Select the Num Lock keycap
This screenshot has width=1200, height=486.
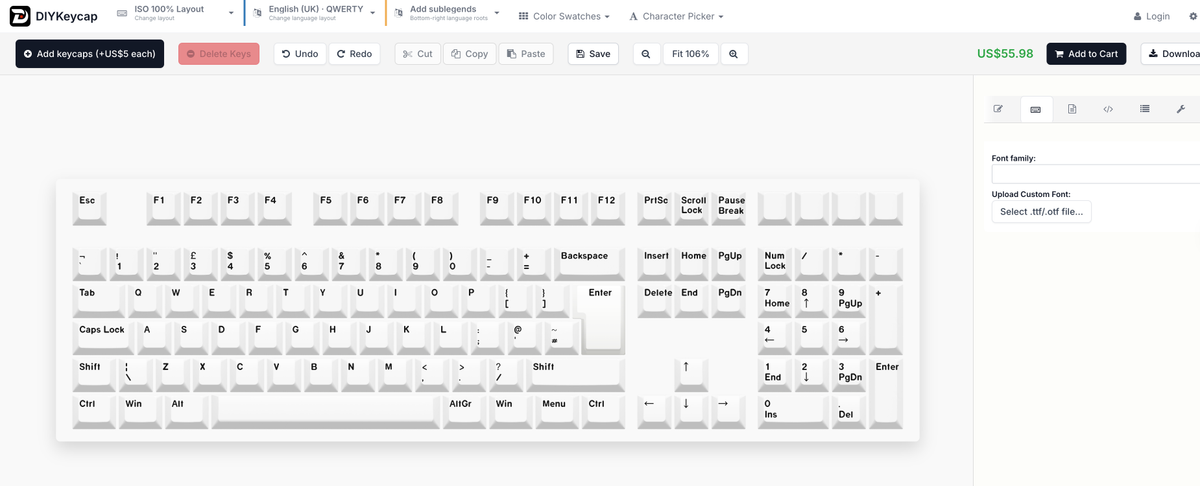(x=776, y=264)
